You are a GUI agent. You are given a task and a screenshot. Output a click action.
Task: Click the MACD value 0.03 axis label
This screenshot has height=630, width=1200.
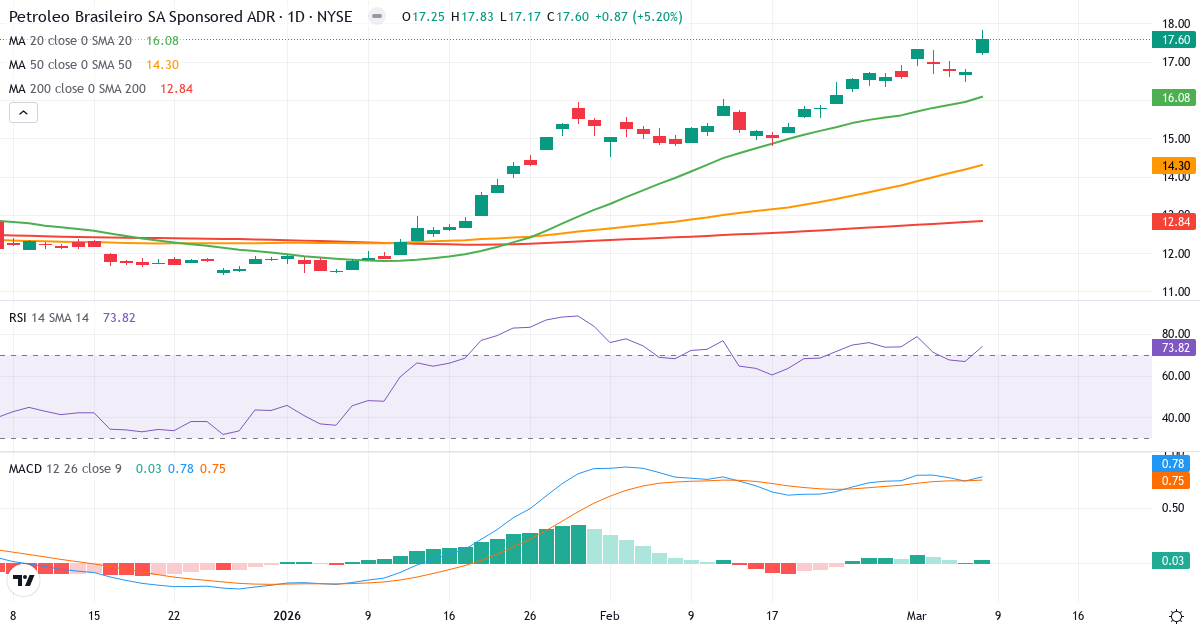[x=1172, y=562]
